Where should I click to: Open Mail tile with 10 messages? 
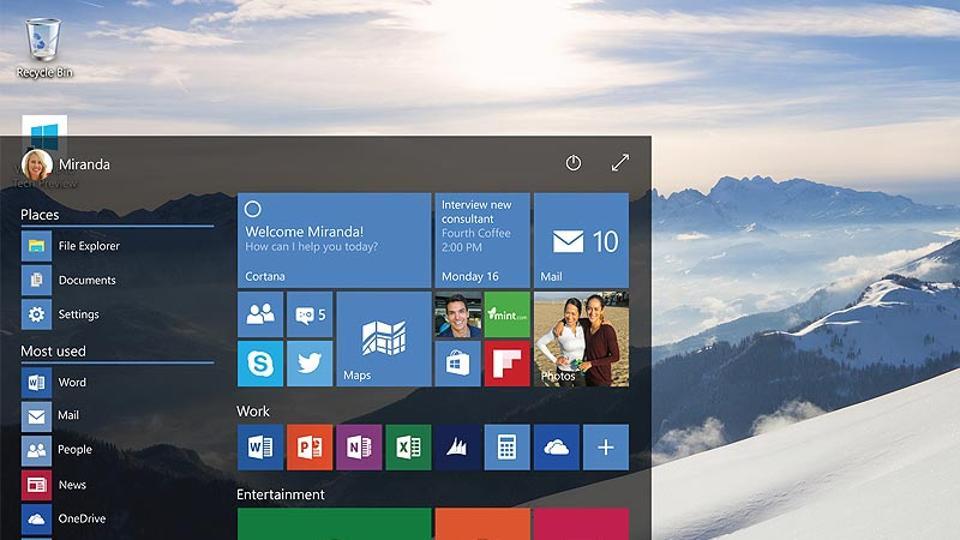click(581, 241)
